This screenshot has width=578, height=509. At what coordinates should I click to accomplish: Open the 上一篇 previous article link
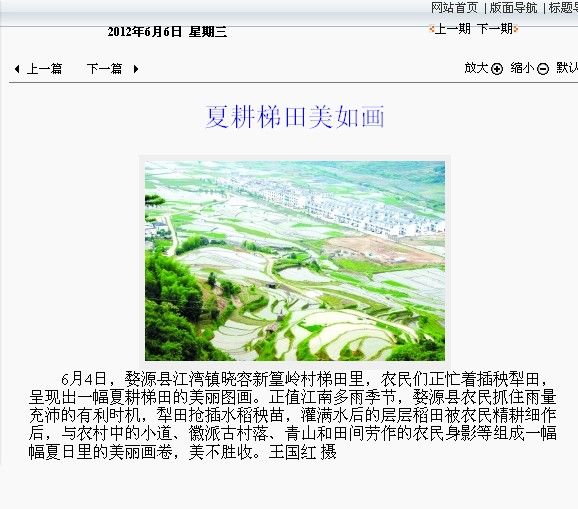click(44, 69)
